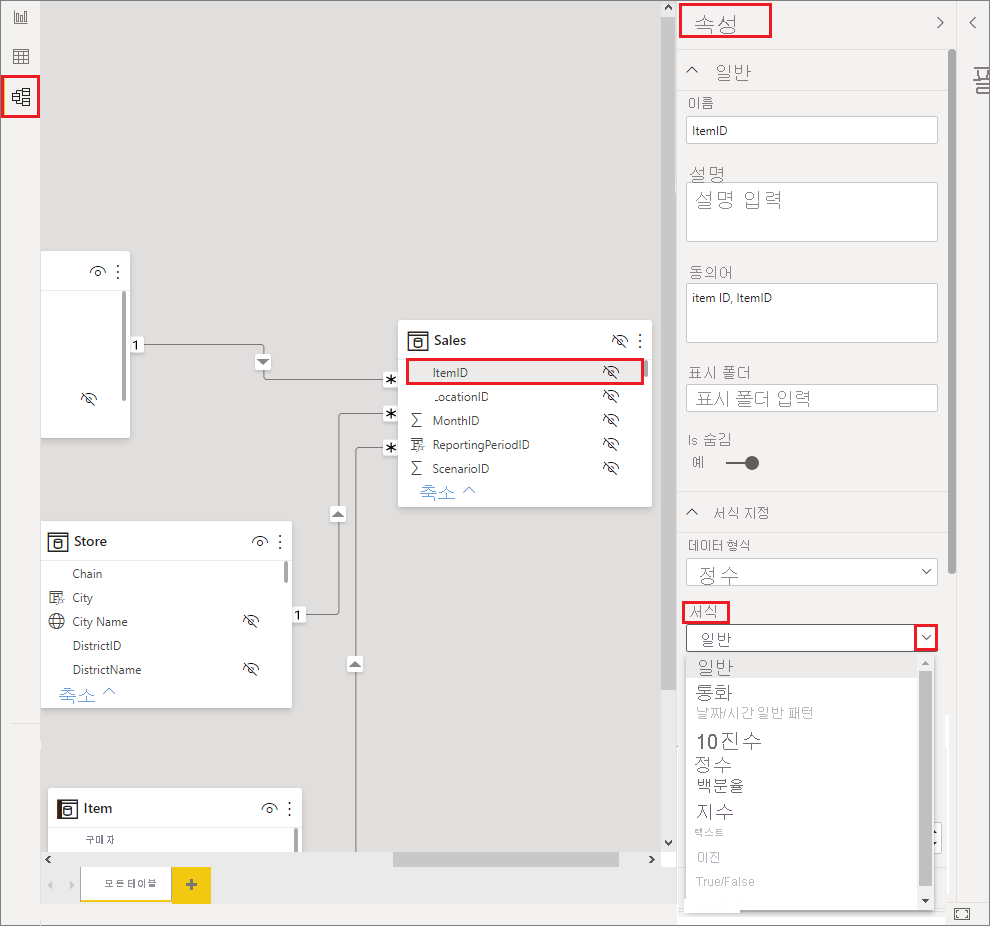990x926 pixels.
Task: Collapse Store table with 축소
Action: (x=87, y=694)
